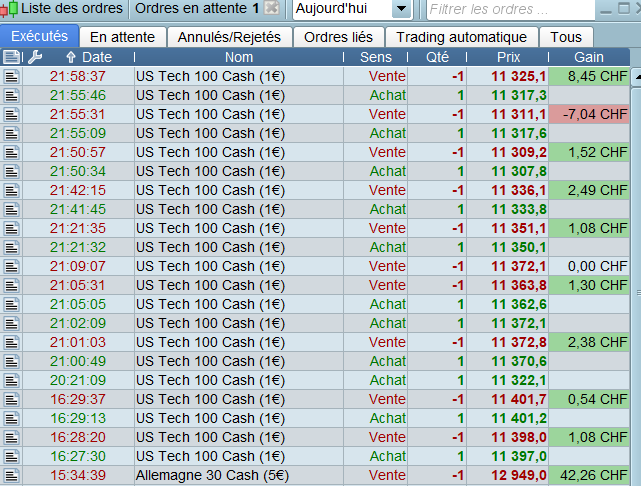Viewport: 641px width, 486px height.
Task: Click the 2,49 CHF gain cell
Action: 589,190
